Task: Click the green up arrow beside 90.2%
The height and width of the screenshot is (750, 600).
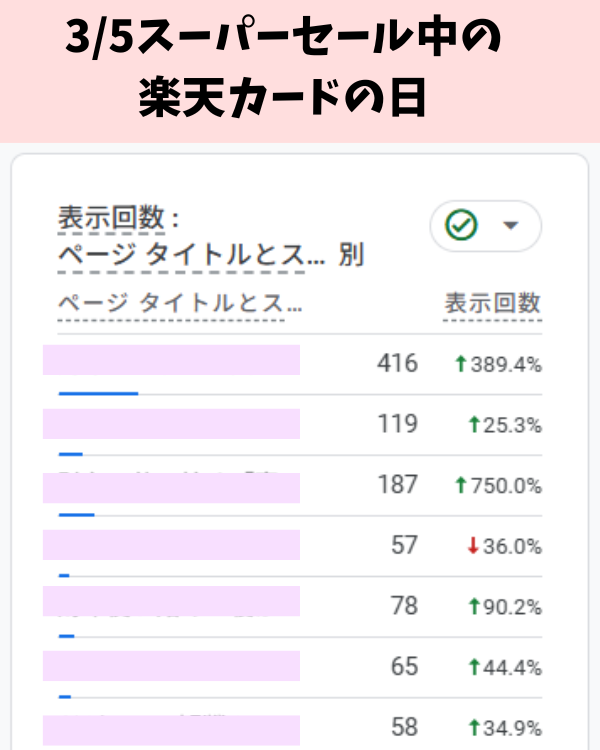Action: [475, 607]
